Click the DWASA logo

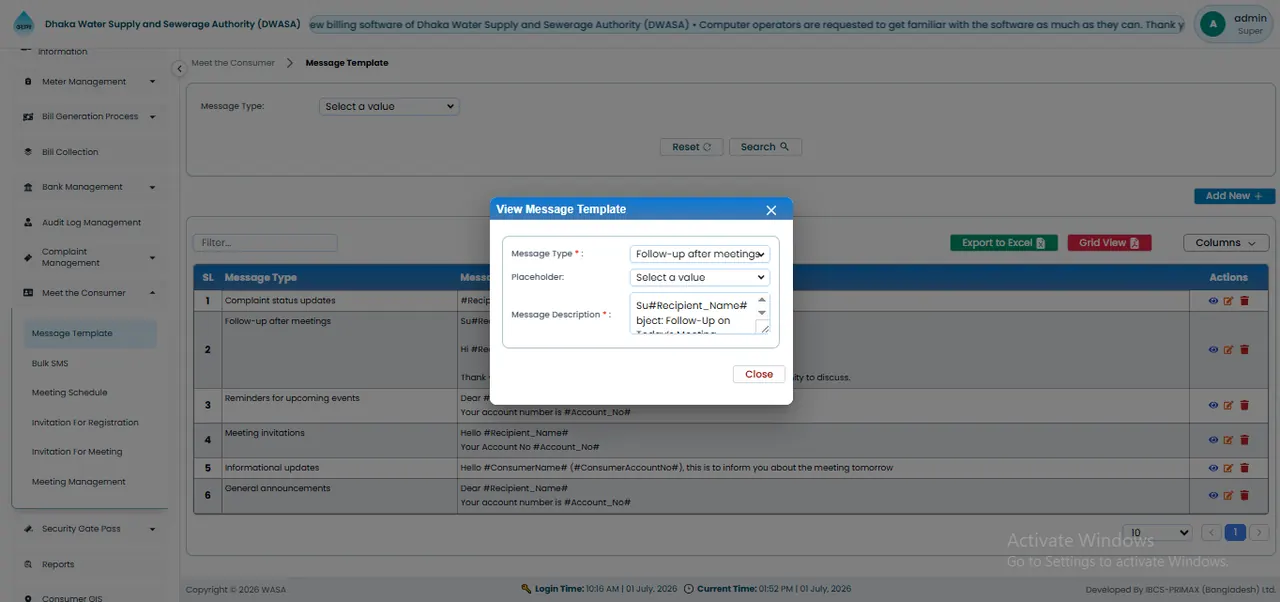coord(23,24)
